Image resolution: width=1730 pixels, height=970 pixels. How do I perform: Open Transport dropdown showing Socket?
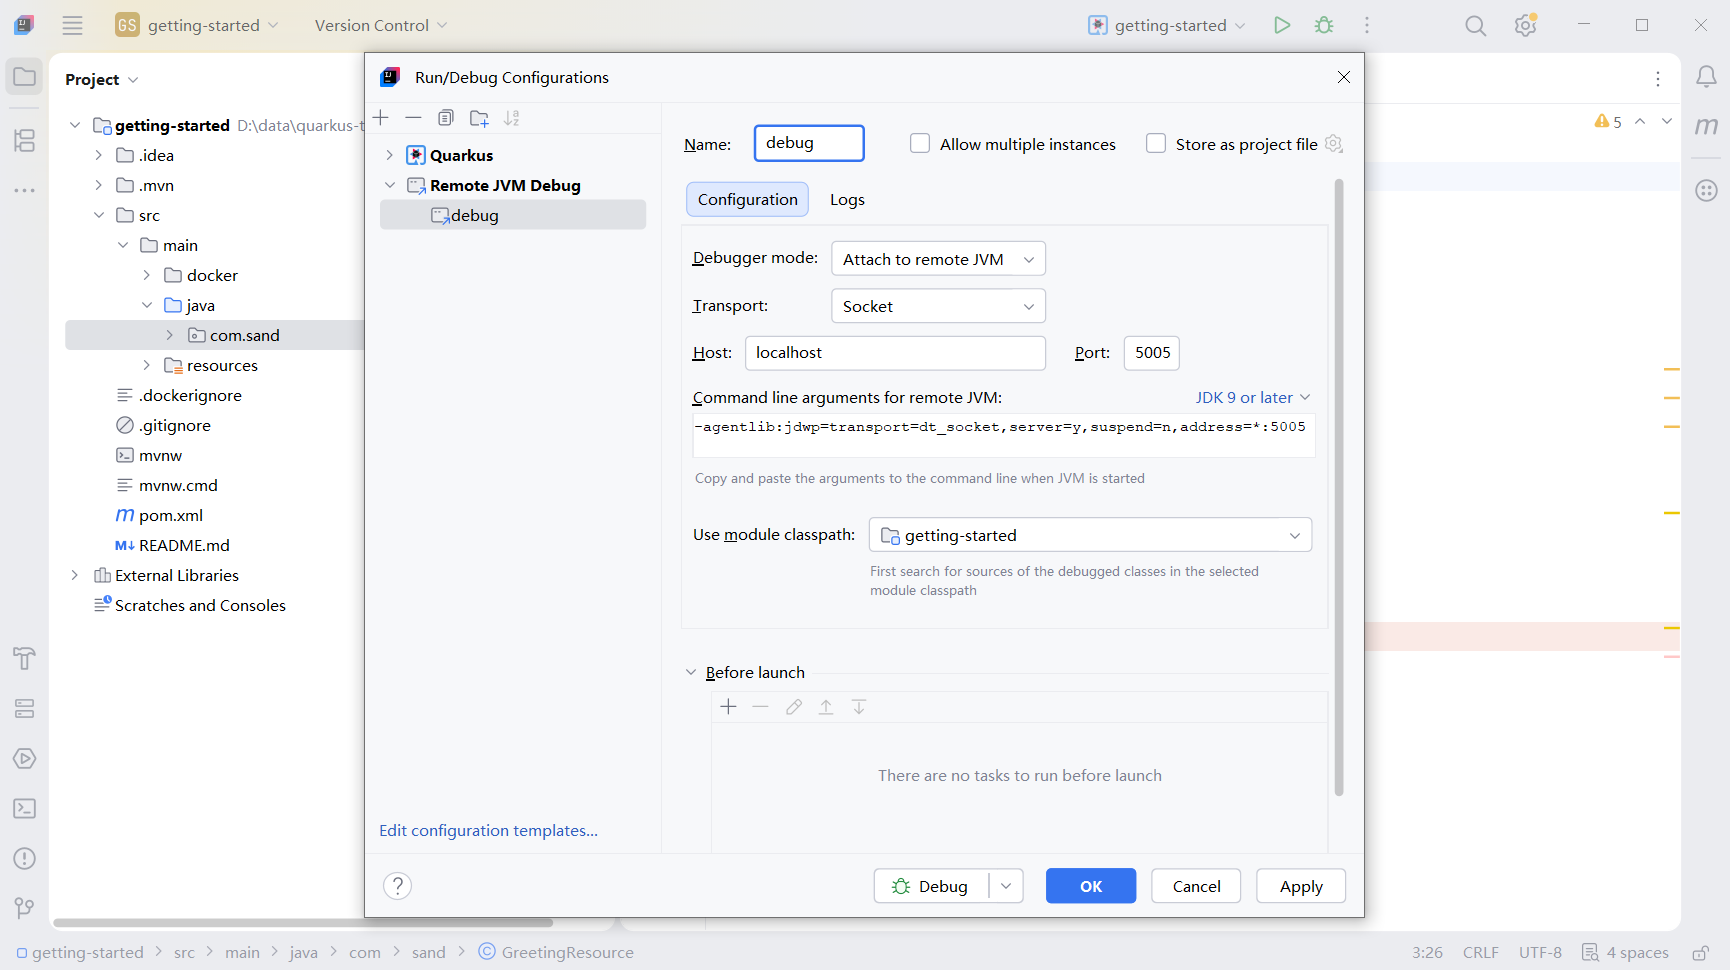click(x=938, y=306)
